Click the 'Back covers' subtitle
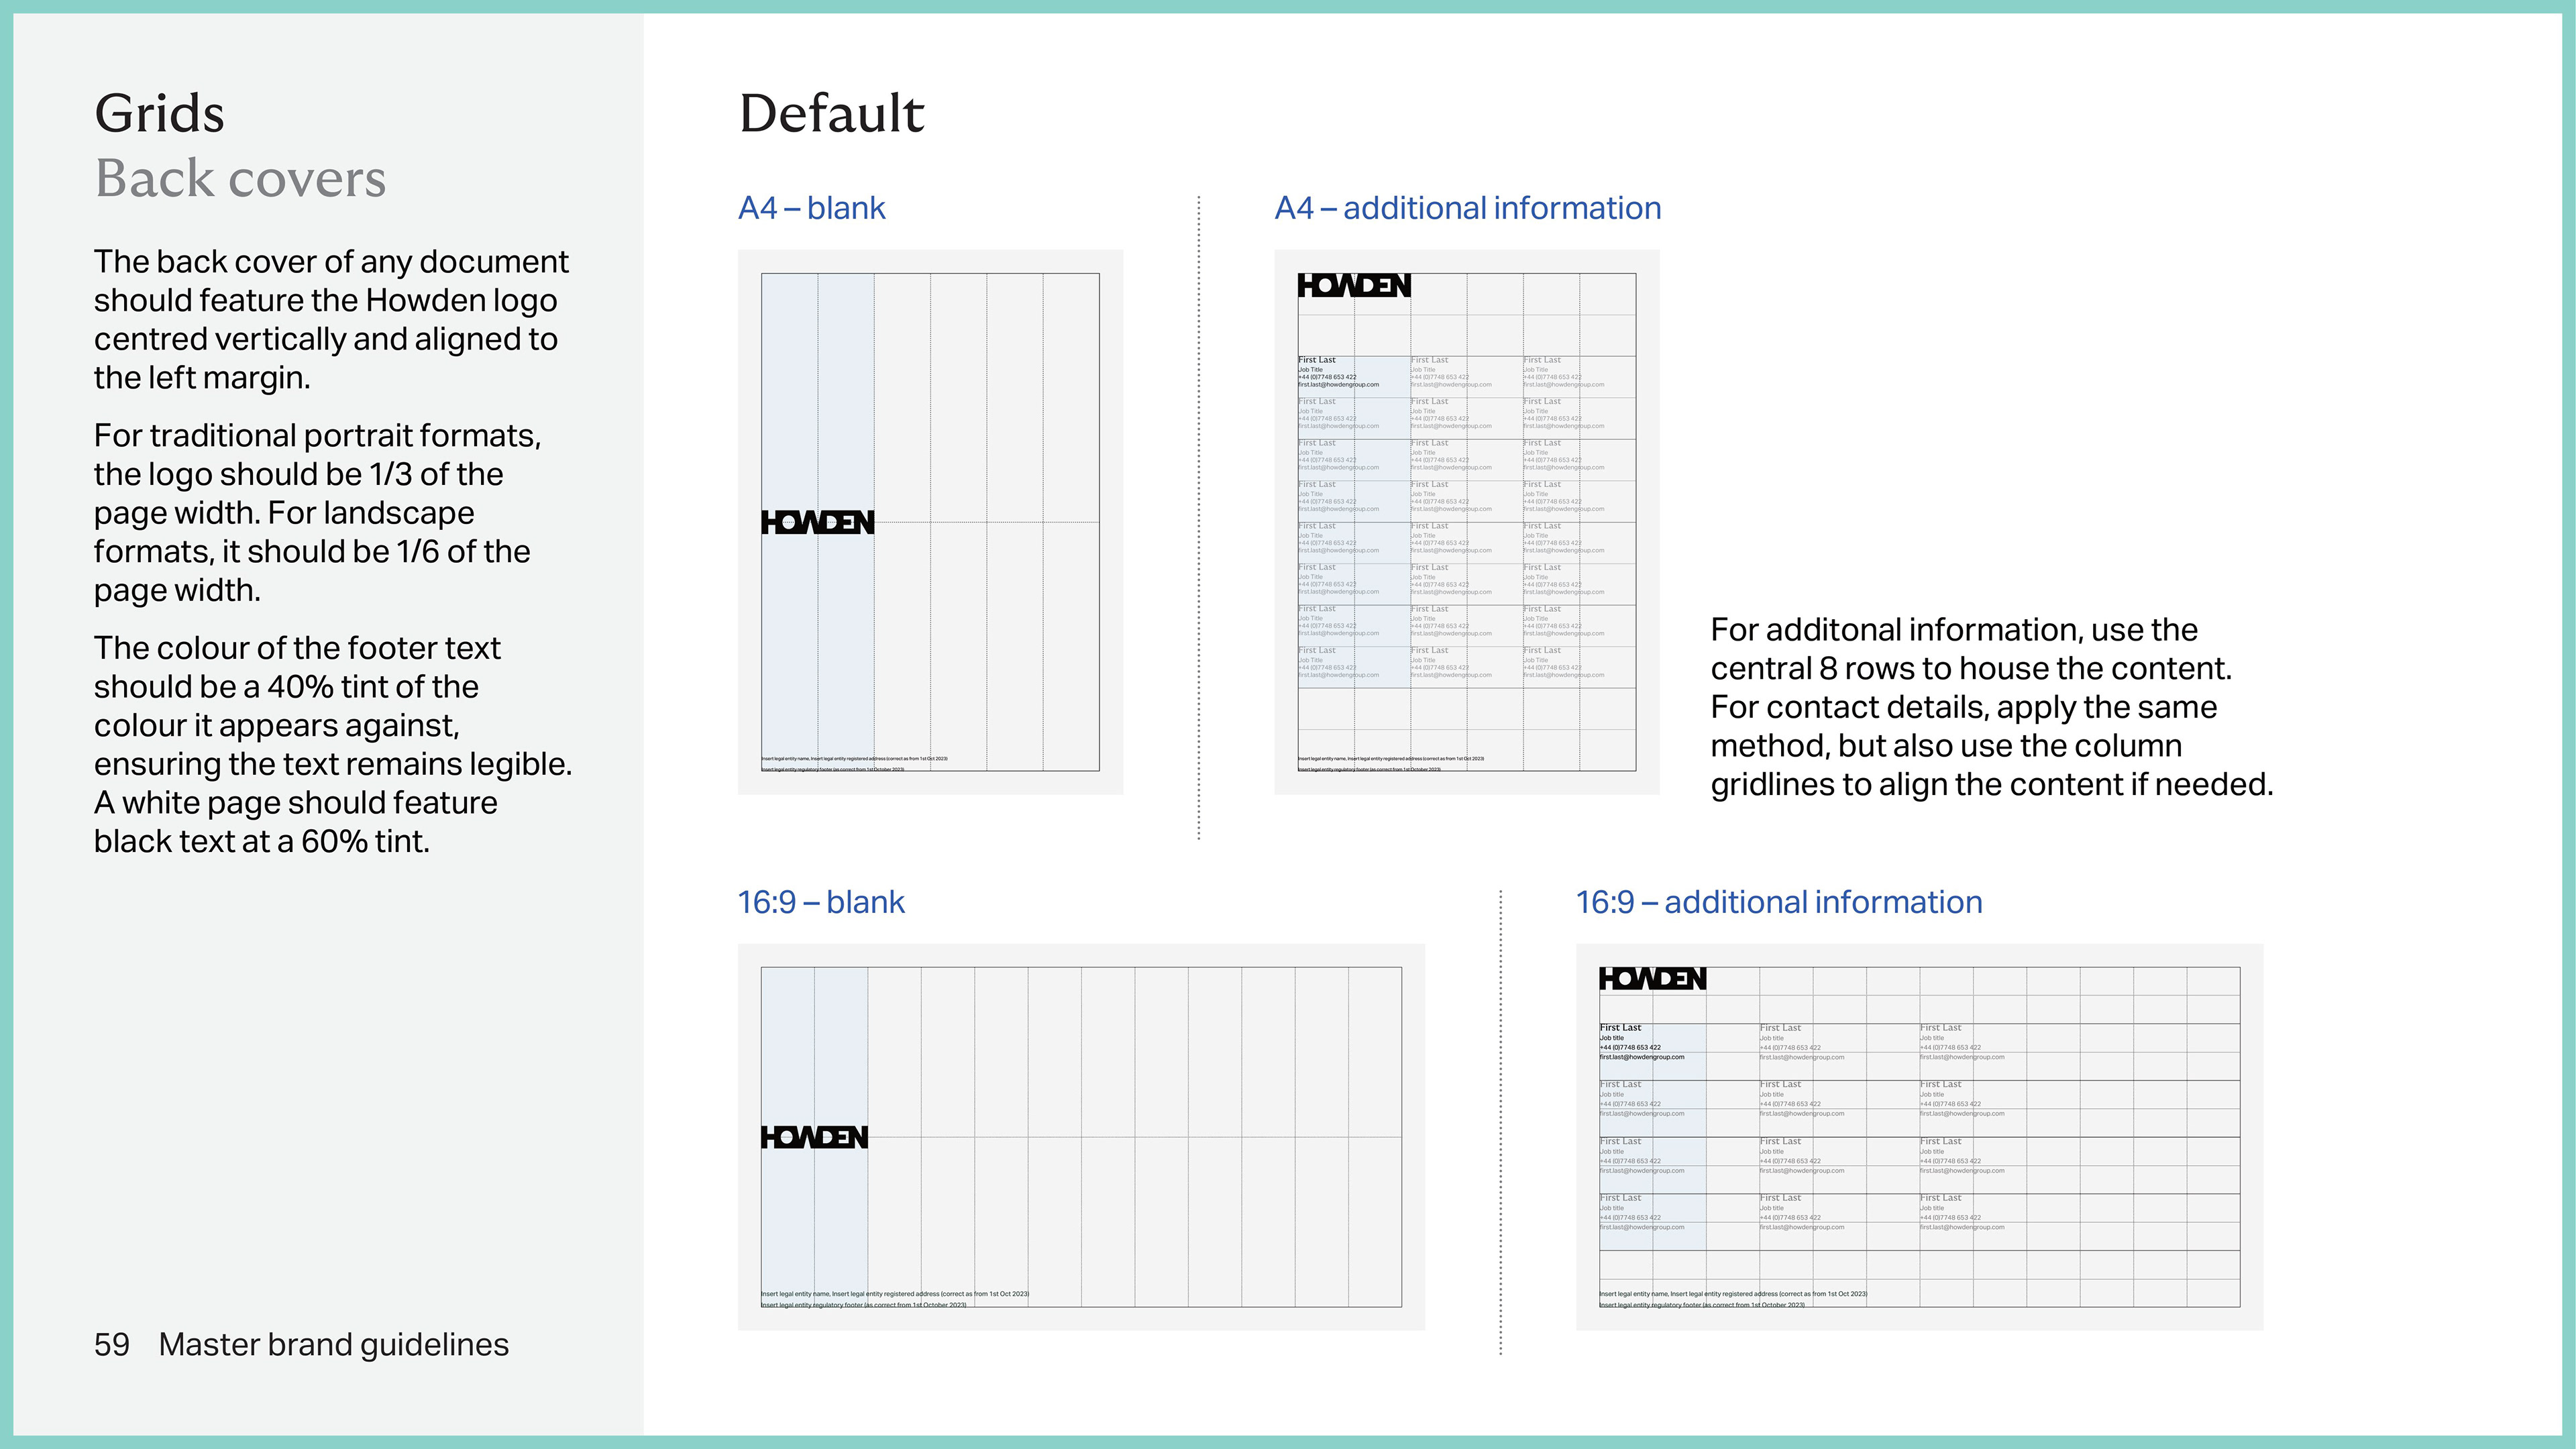 [x=240, y=179]
